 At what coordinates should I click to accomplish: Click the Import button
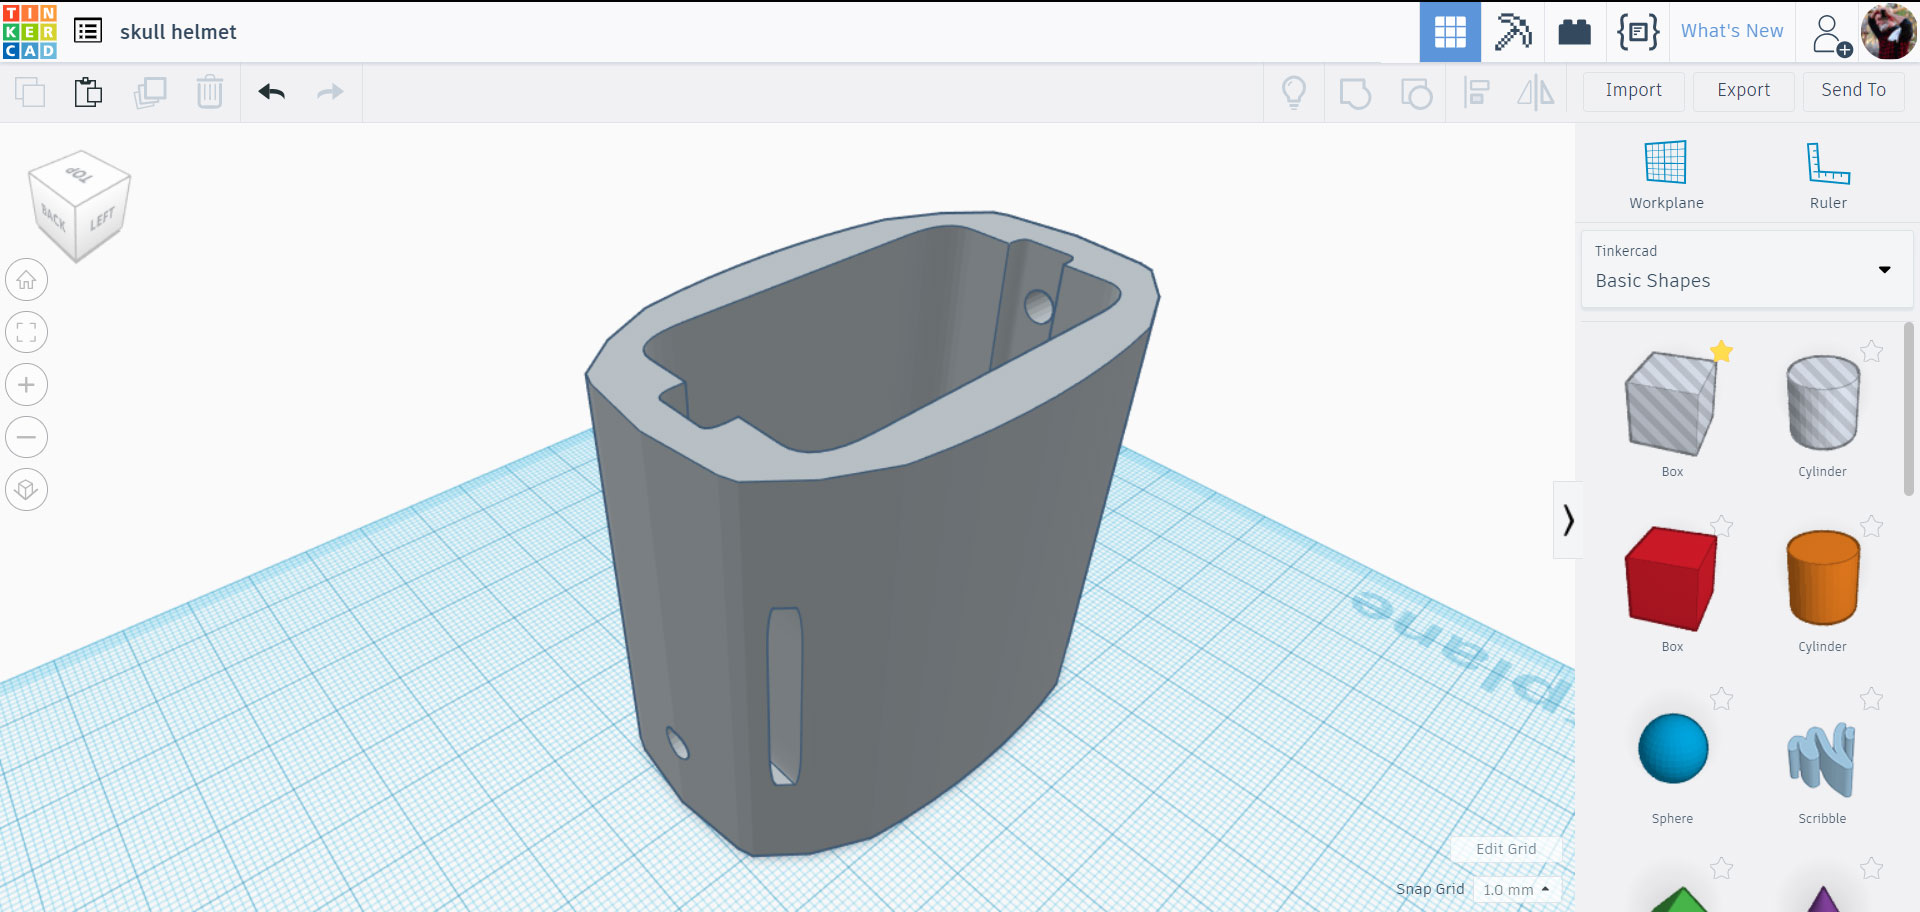click(1634, 91)
